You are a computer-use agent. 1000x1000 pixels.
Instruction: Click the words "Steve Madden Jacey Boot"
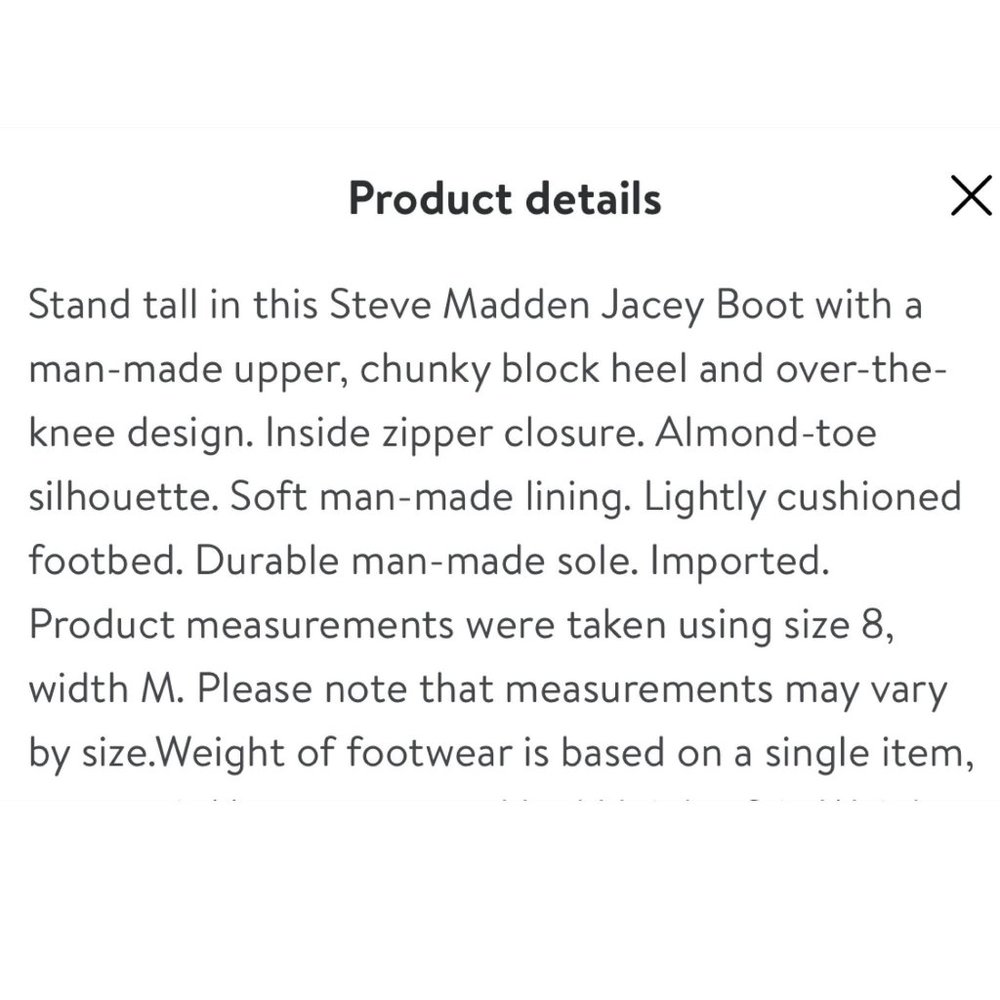[x=565, y=305]
